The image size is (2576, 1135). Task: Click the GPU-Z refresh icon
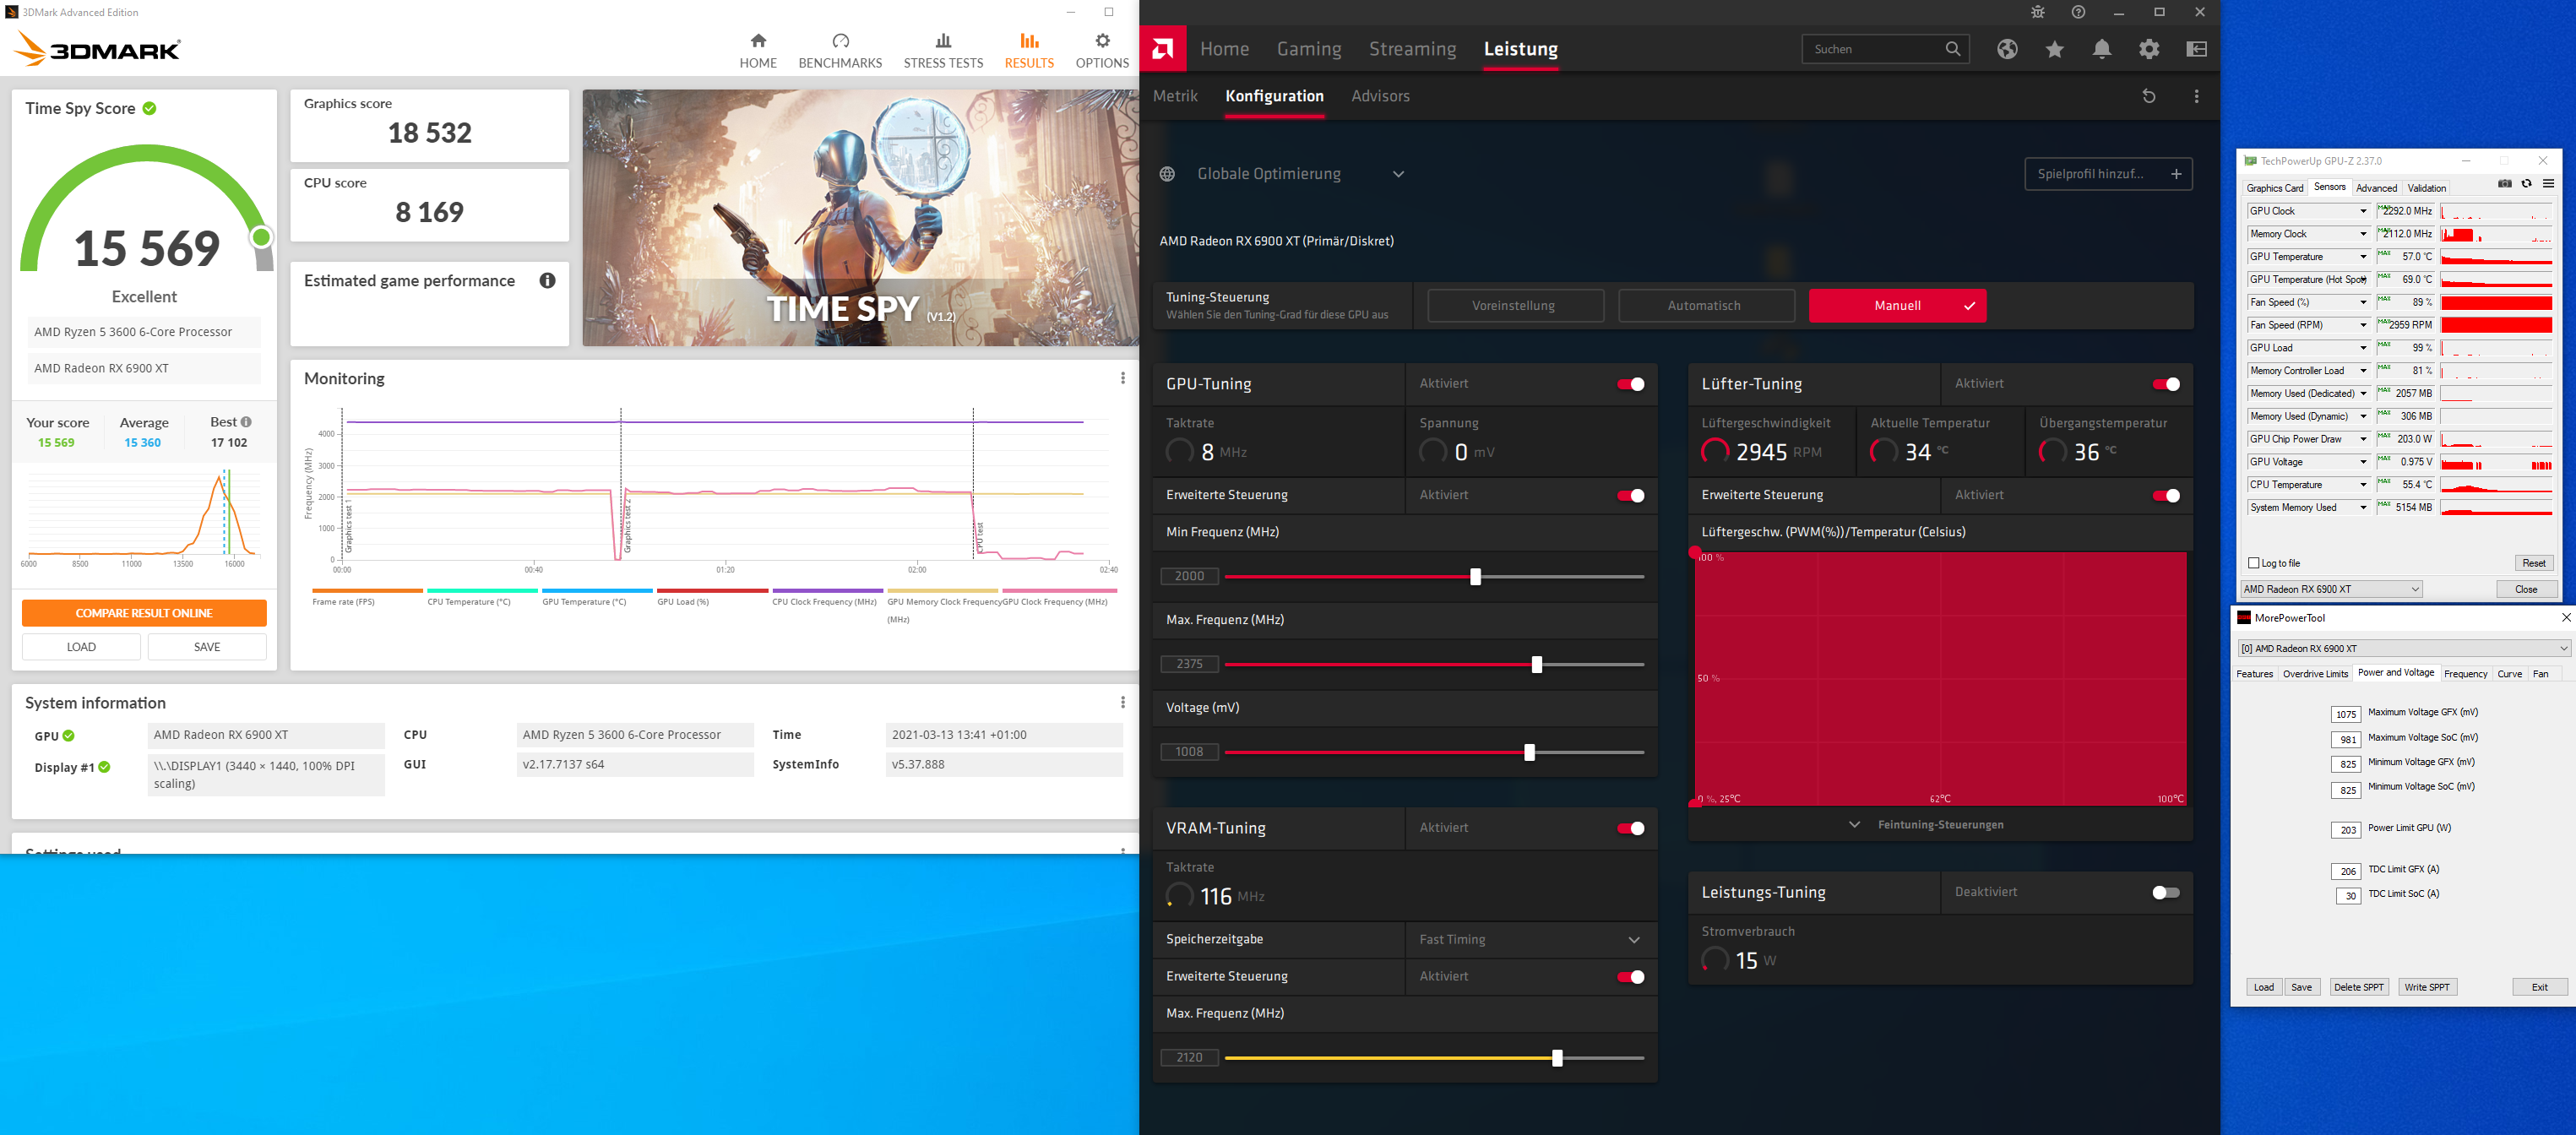[x=2526, y=184]
